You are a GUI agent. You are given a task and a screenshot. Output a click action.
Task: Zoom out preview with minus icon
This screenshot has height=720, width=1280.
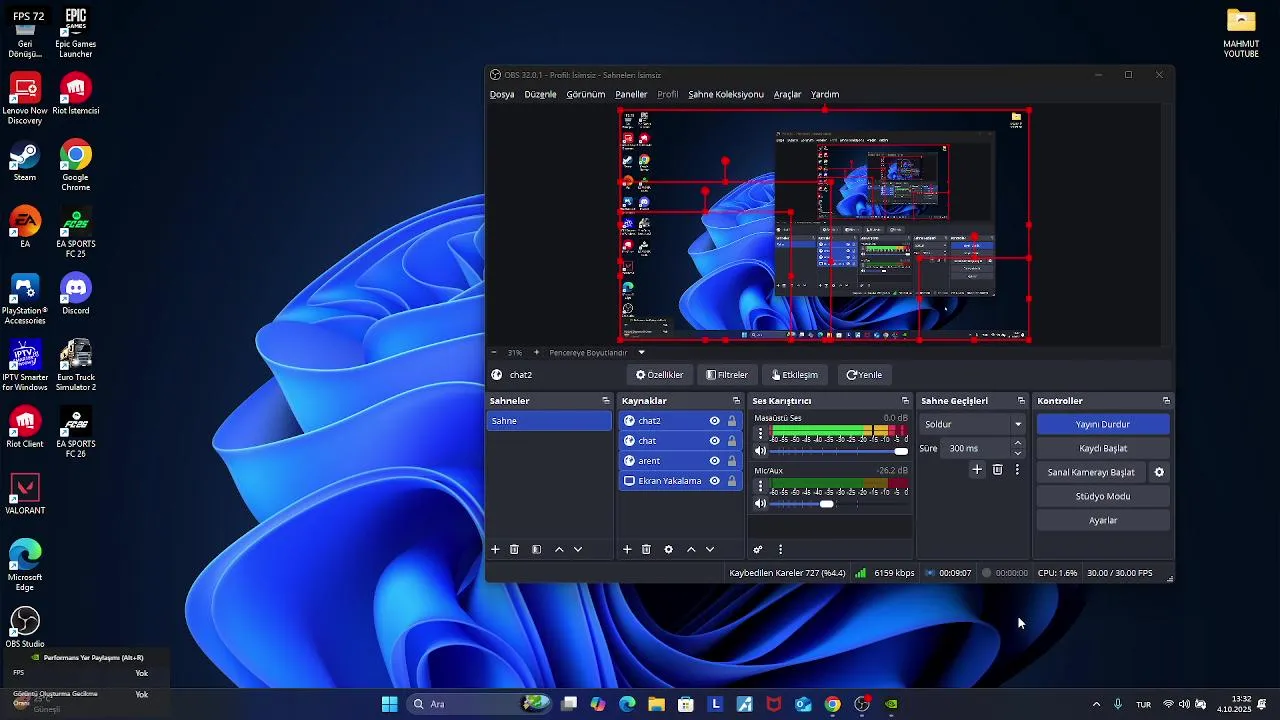pos(493,352)
